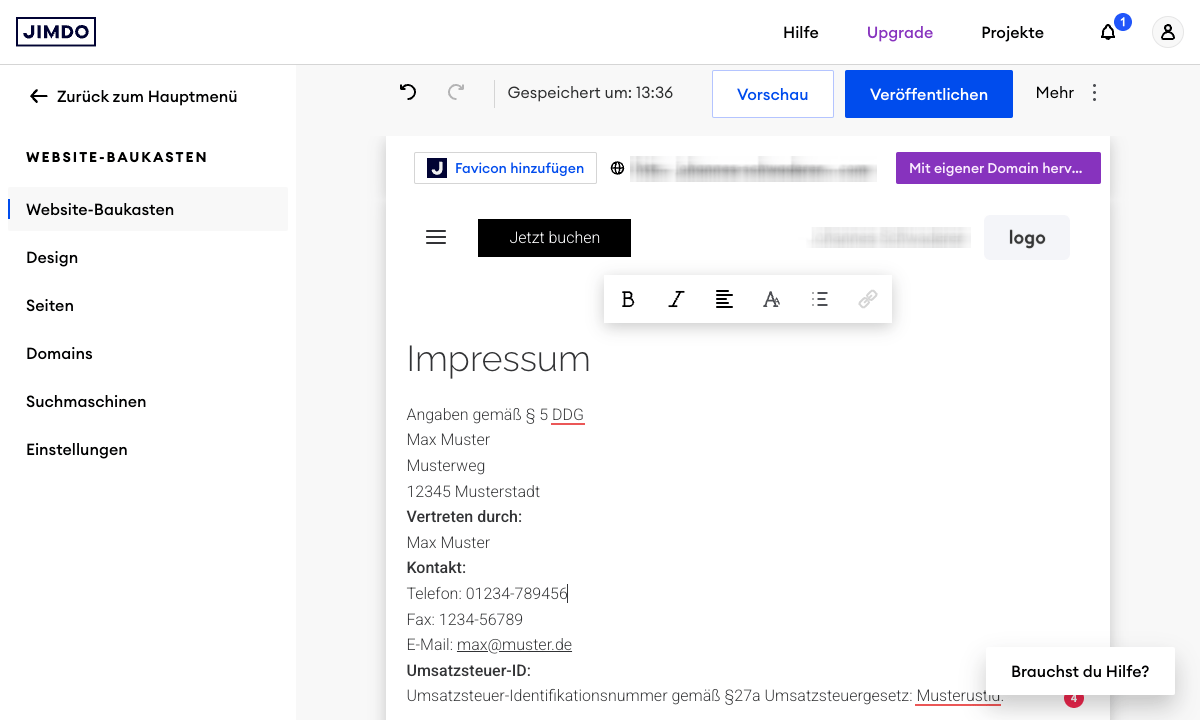Click the undo arrow icon
Image resolution: width=1200 pixels, height=720 pixels.
[x=408, y=92]
